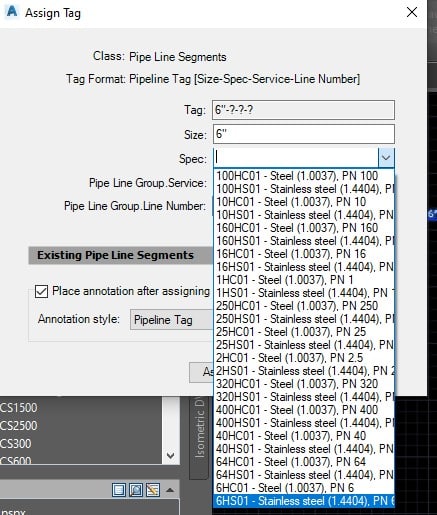The image size is (437, 515).
Task: Click the first panel view icon at bottom
Action: pos(119,490)
